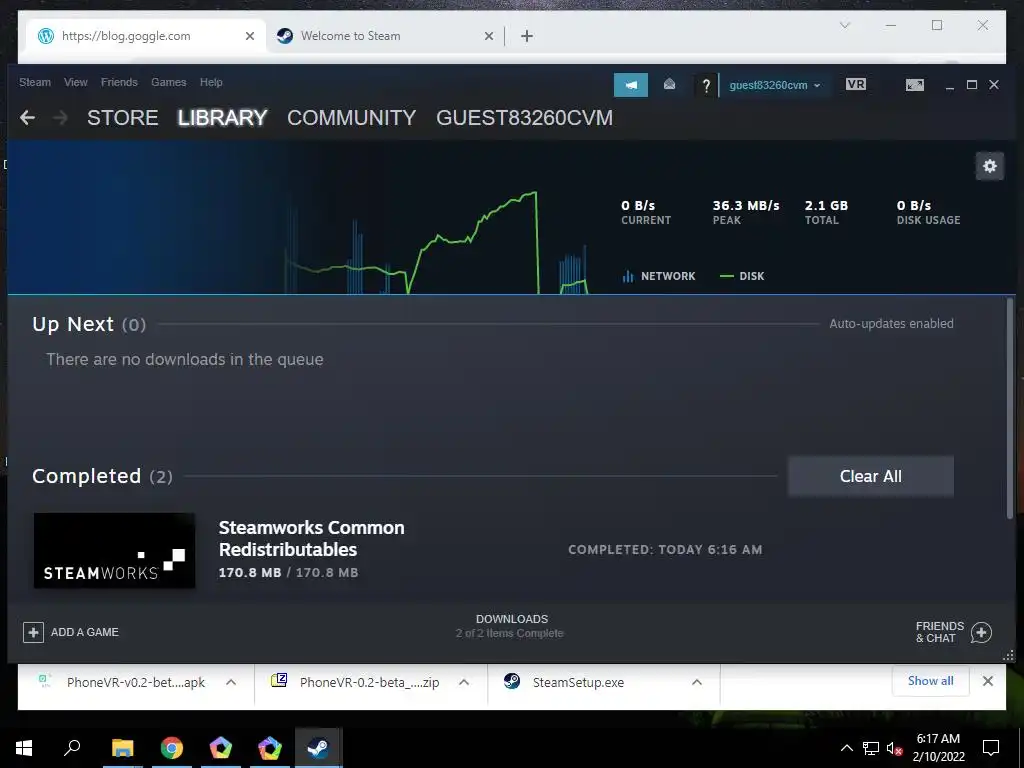Click muted volume tray icon
This screenshot has width=1024, height=768.
point(894,748)
